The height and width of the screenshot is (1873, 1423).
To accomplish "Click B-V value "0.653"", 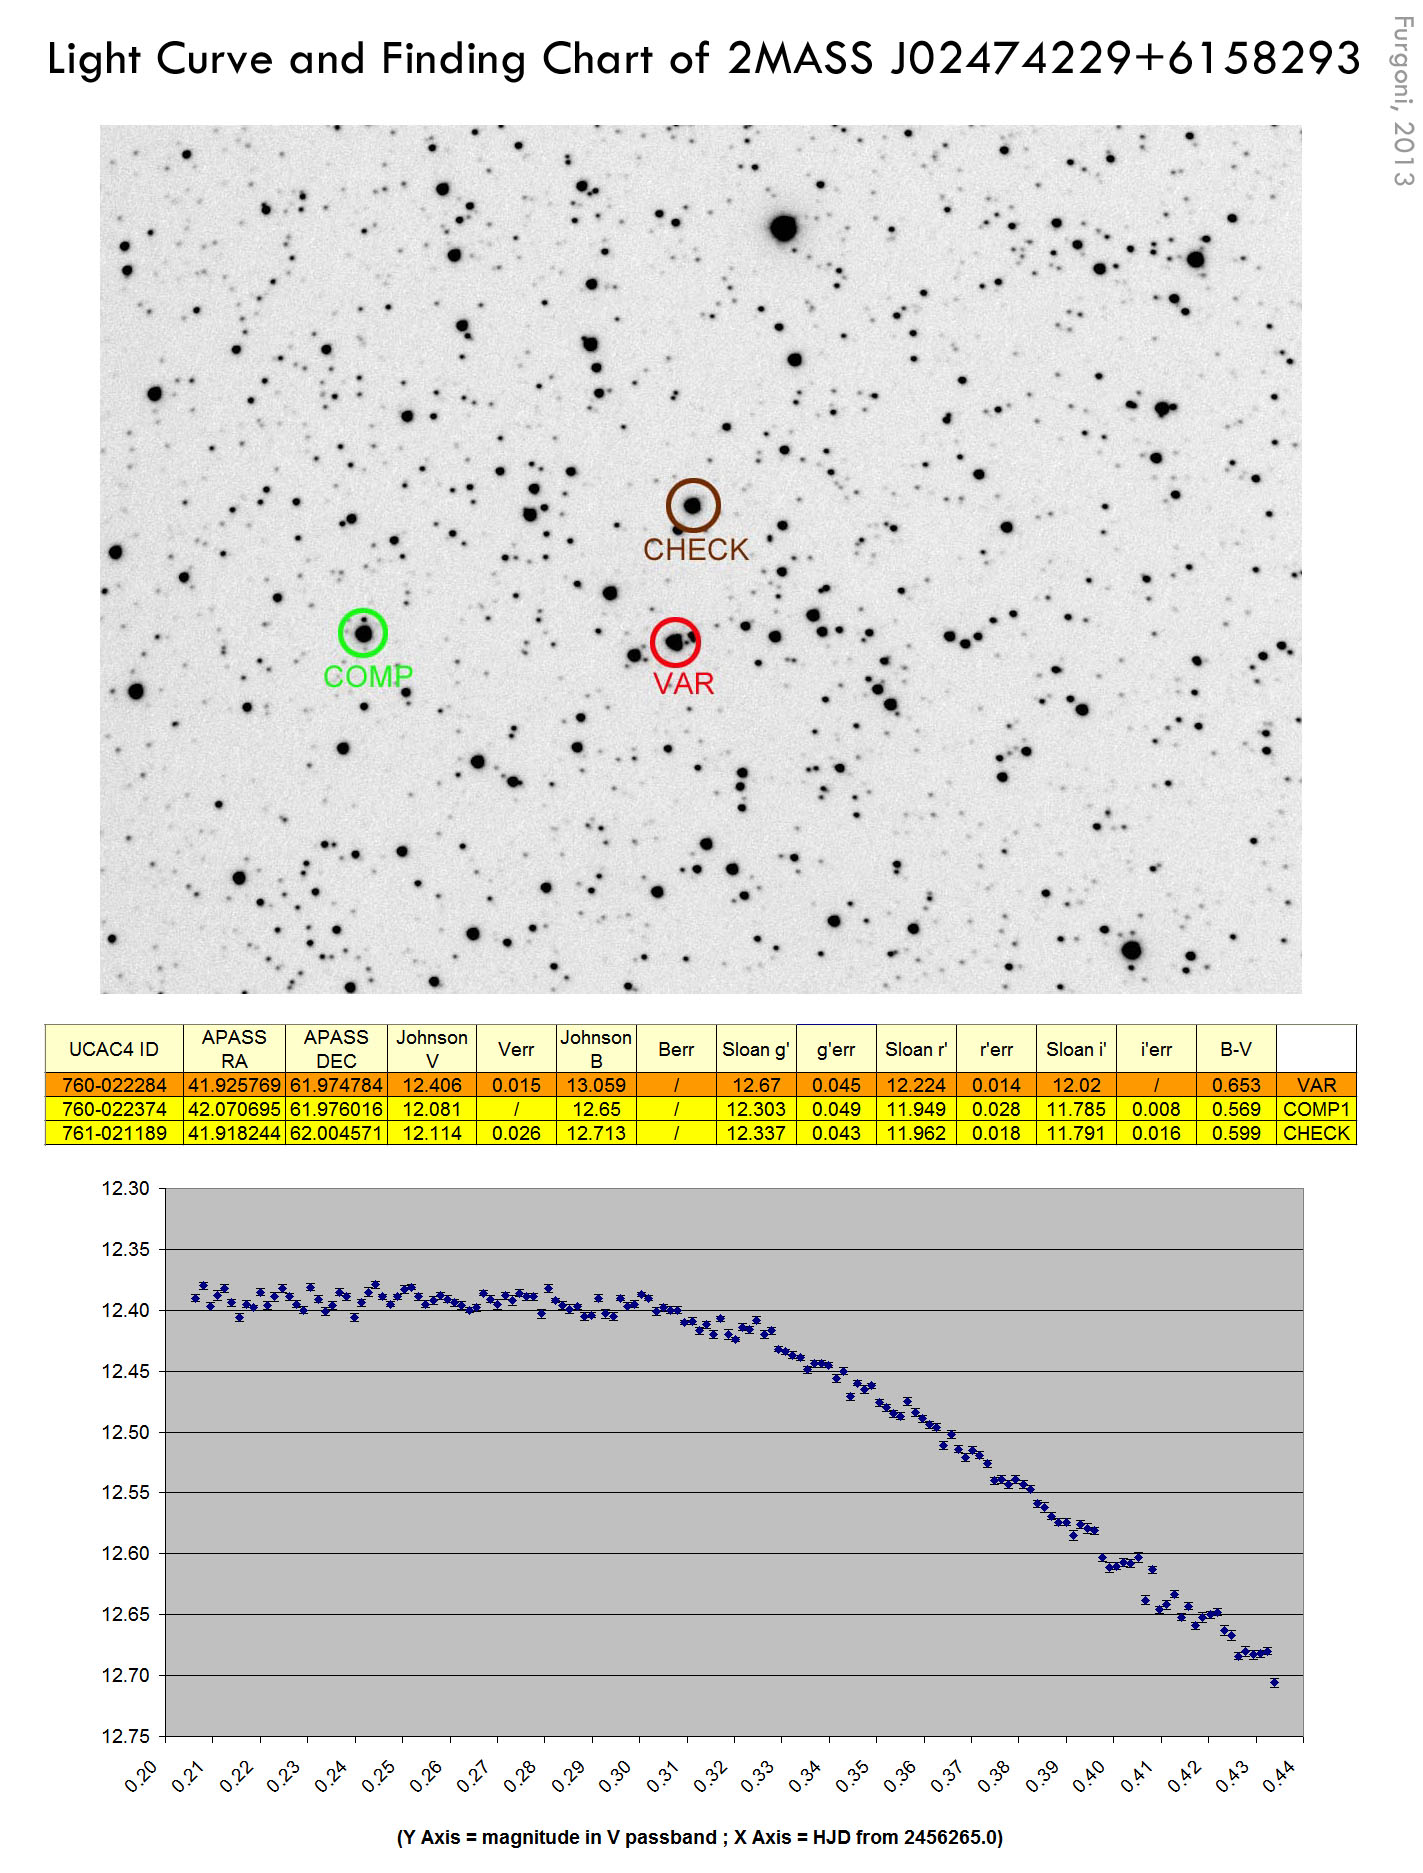I will pyautogui.click(x=1236, y=1085).
